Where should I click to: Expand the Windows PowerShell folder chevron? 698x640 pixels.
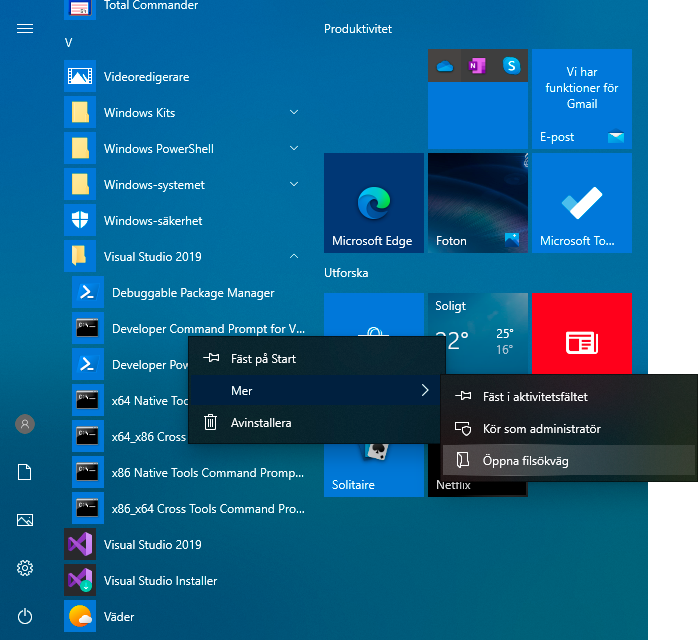pyautogui.click(x=294, y=148)
